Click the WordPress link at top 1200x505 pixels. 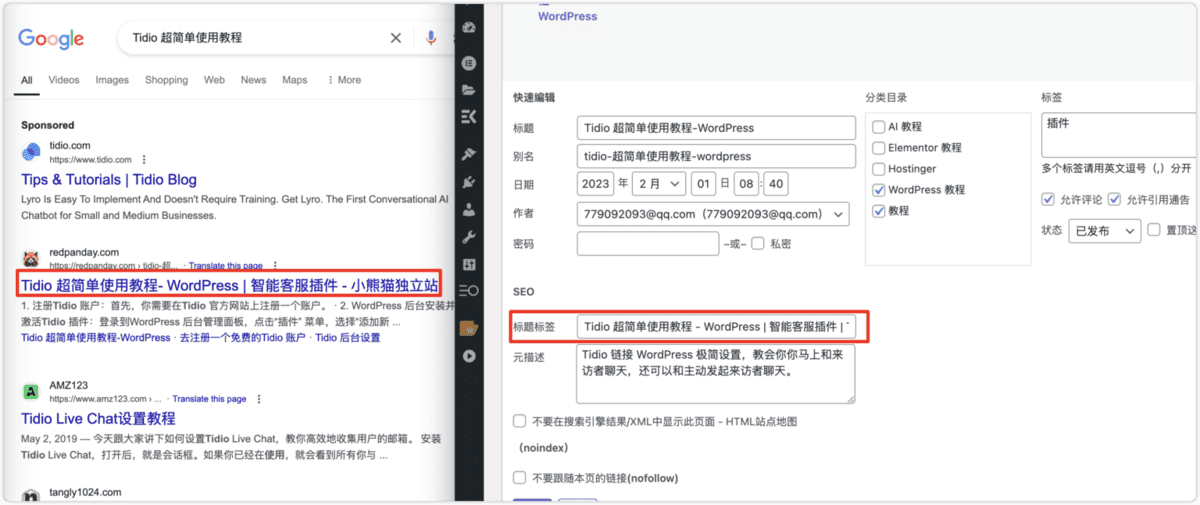pyautogui.click(x=567, y=16)
